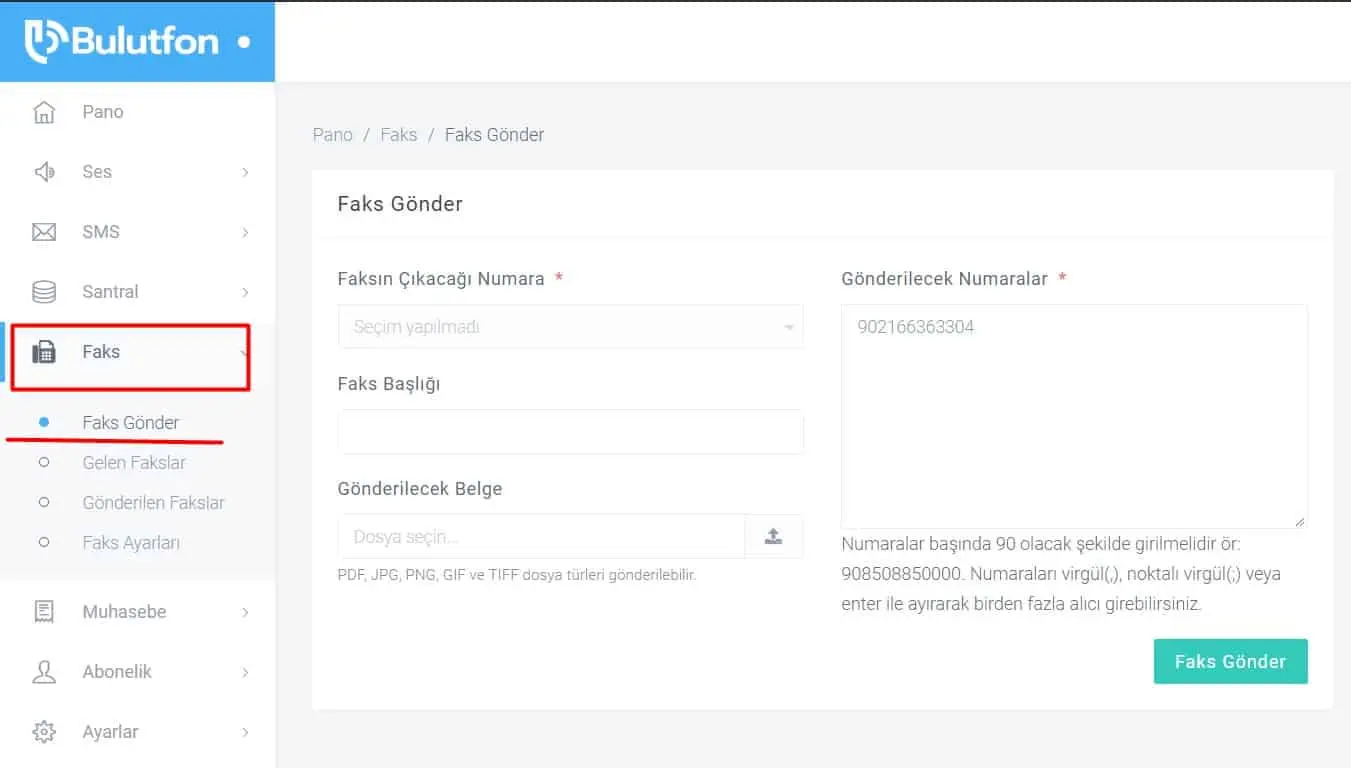Collapse the Faks menu item
This screenshot has width=1351, height=768.
pos(137,352)
